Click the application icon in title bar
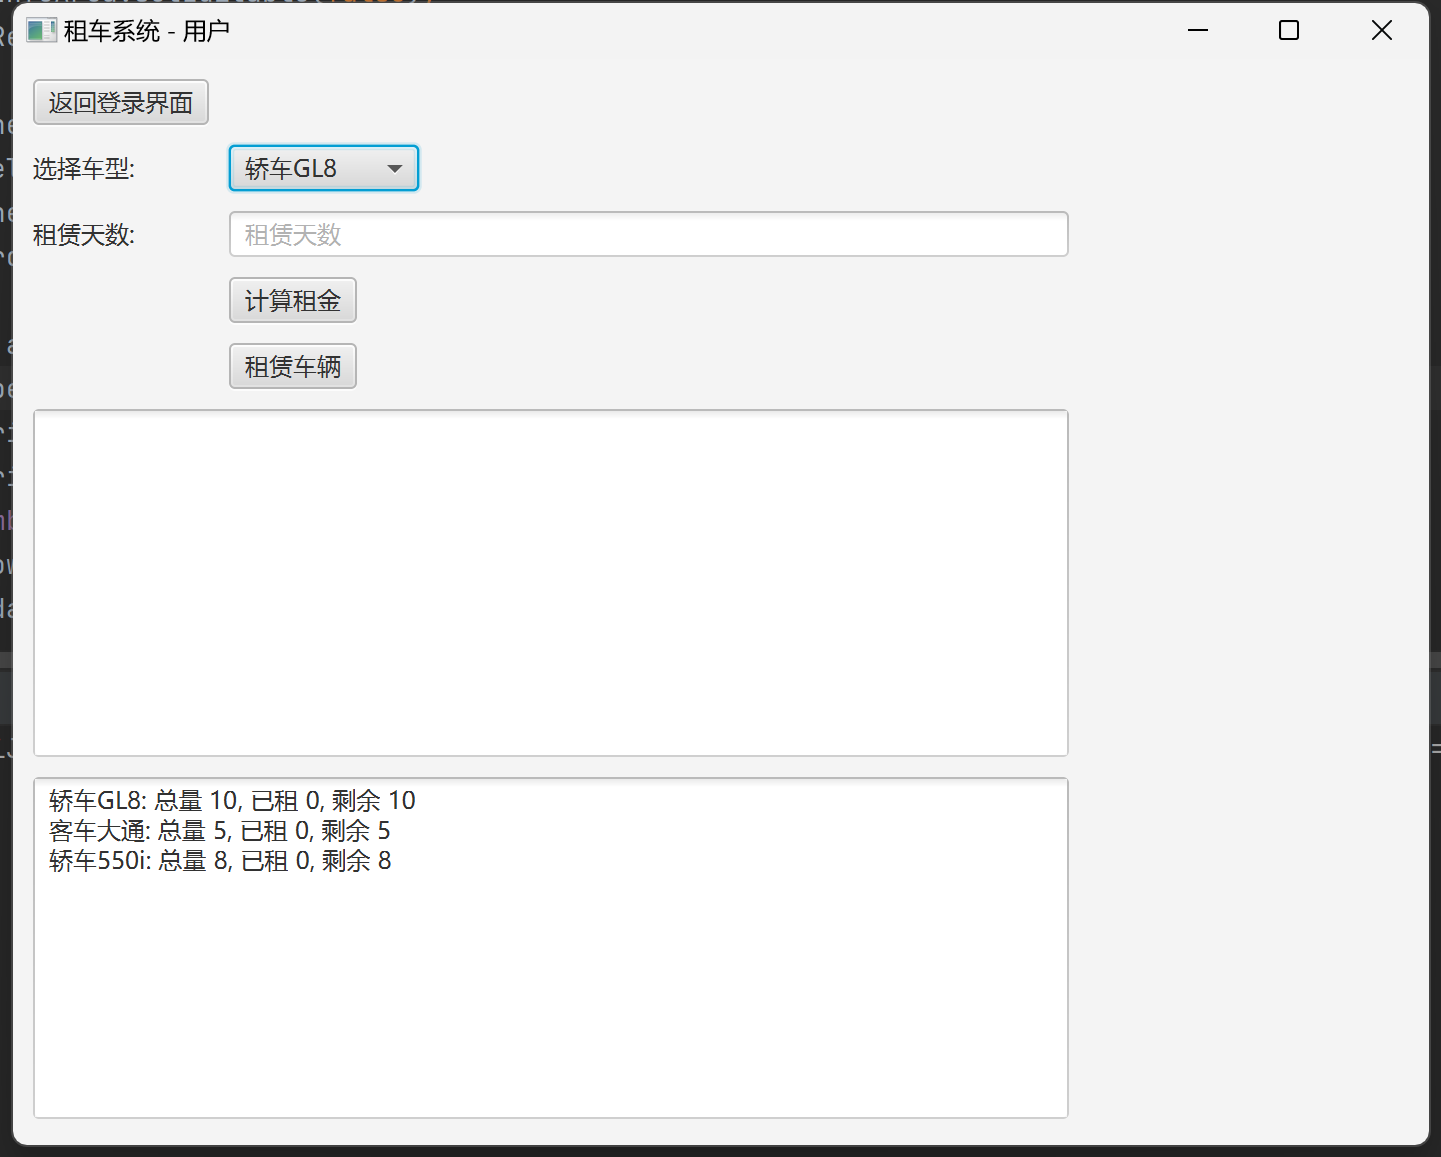This screenshot has height=1157, width=1441. click(x=41, y=31)
